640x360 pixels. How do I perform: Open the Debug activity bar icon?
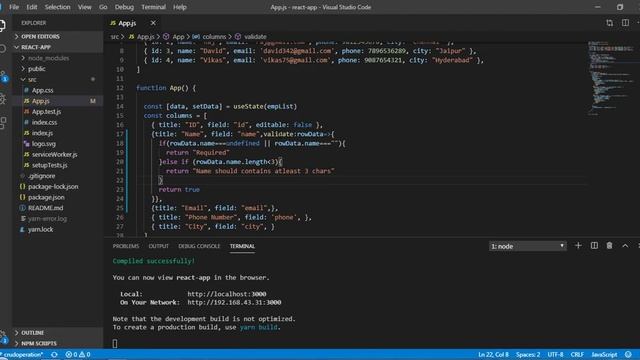pos(2,98)
